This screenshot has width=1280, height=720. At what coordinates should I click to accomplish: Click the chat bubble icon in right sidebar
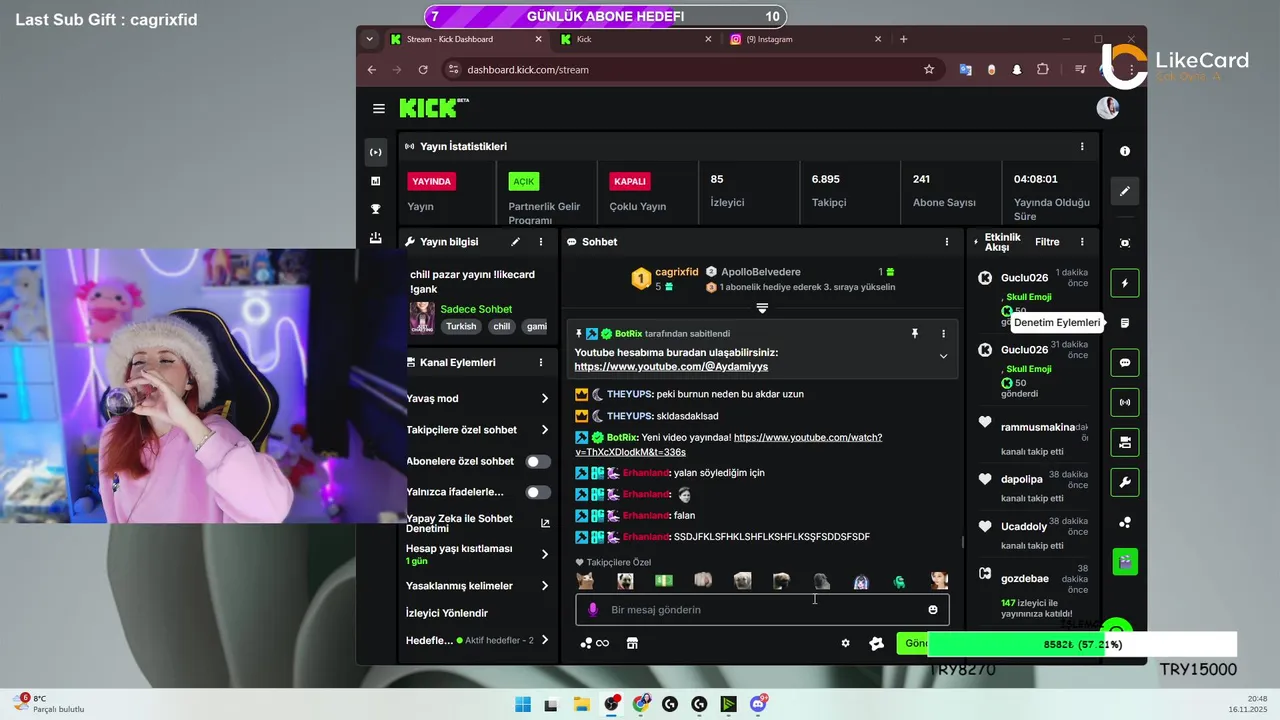tap(1125, 363)
